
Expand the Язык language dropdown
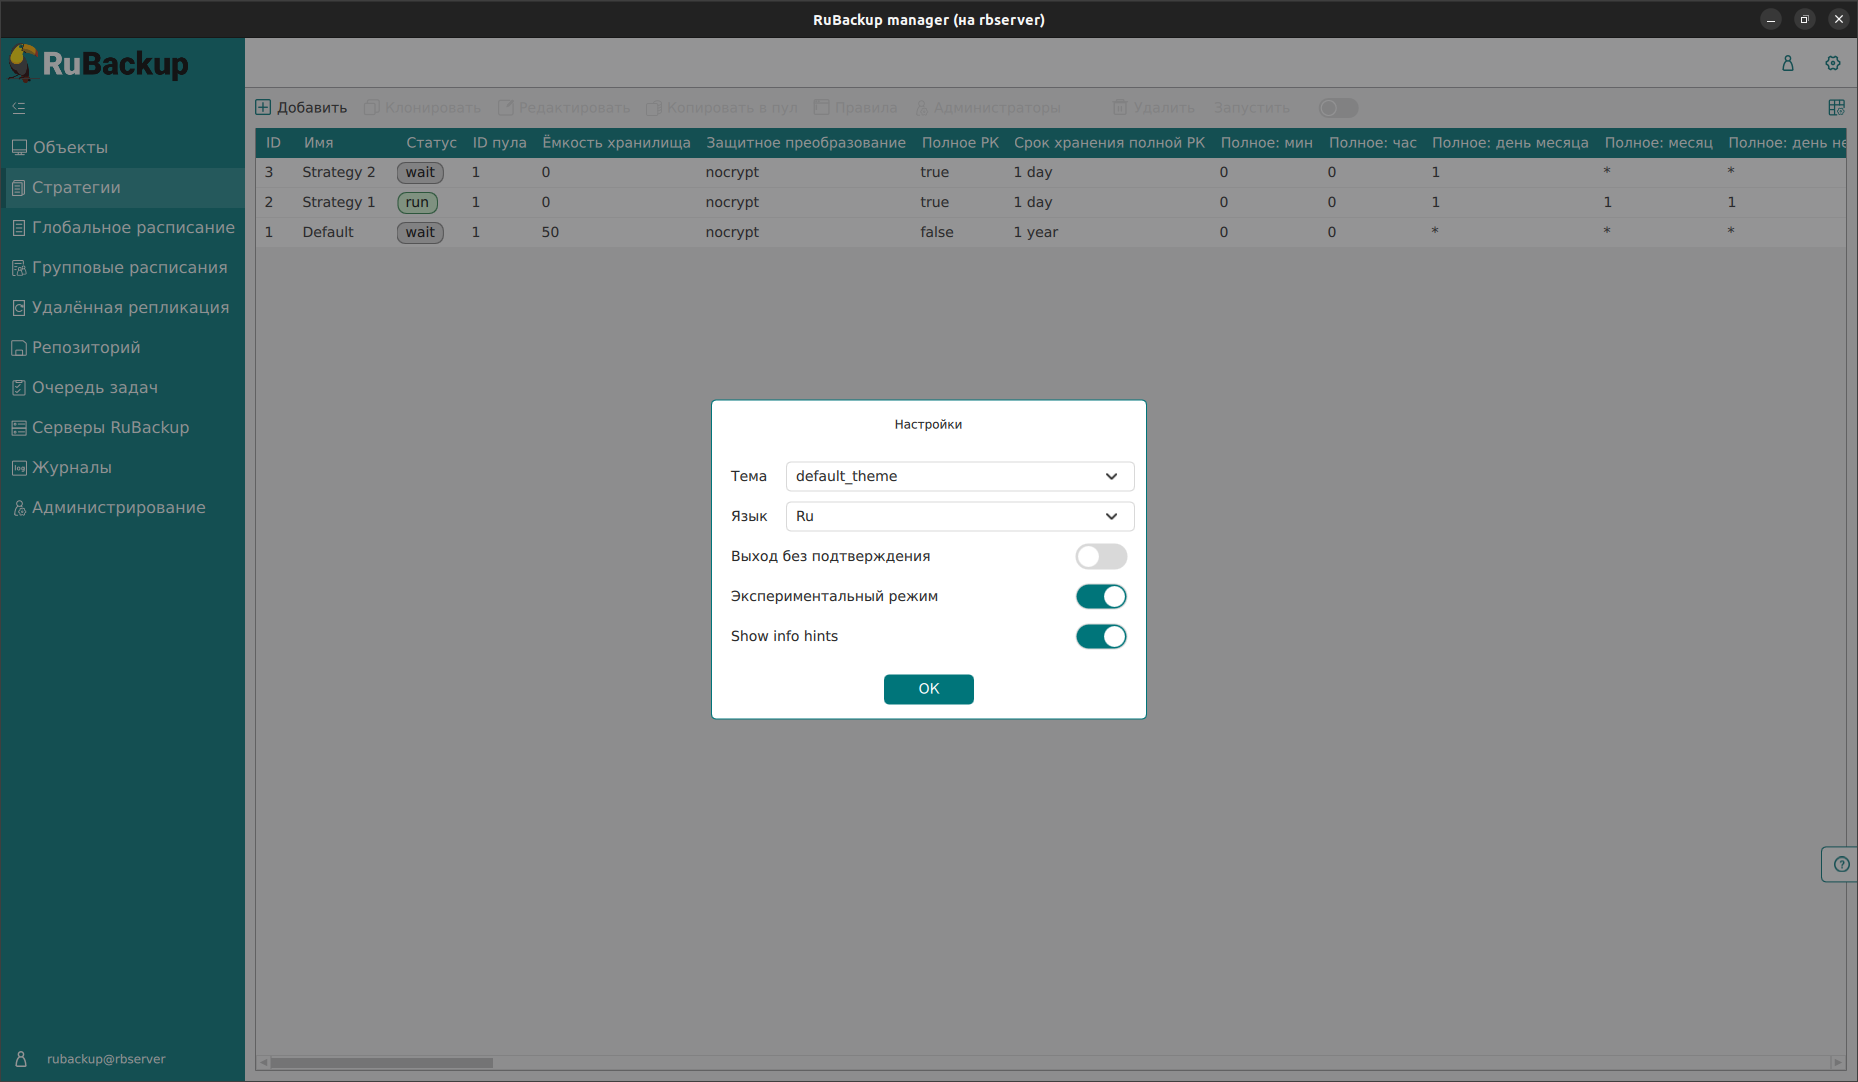958,516
